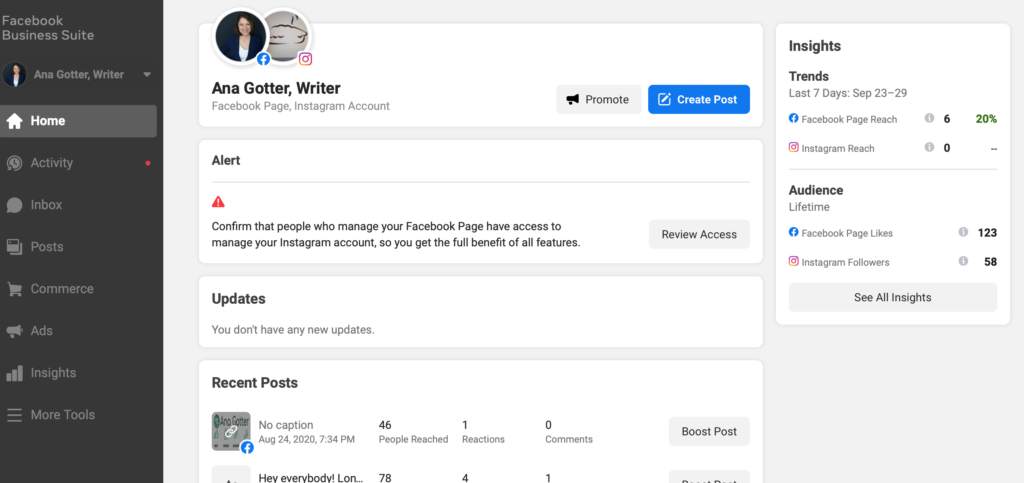
Task: Open the Insights bar chart icon
Action: coord(14,373)
